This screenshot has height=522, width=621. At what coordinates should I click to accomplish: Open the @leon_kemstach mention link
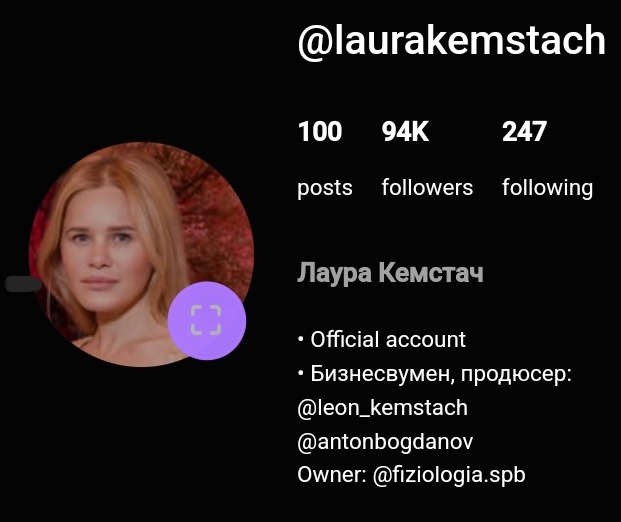[x=383, y=408]
